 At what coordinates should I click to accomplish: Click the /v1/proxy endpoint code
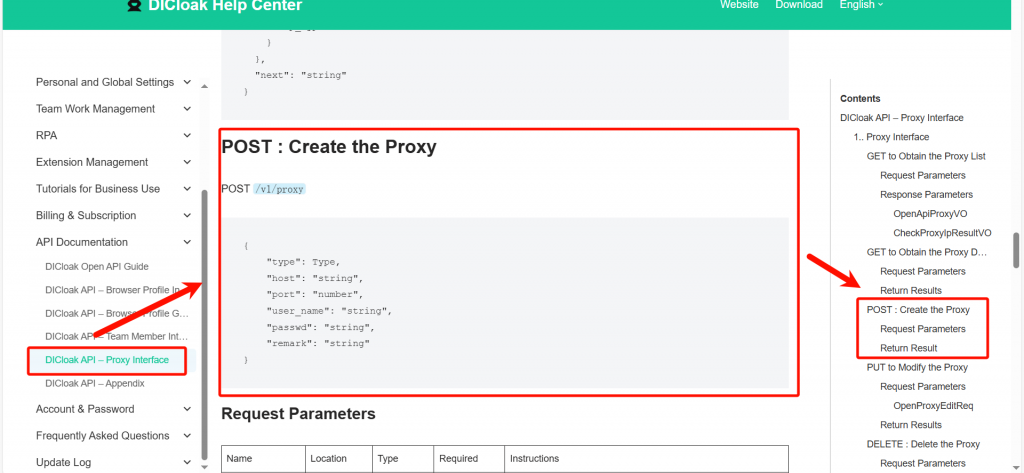(279, 189)
